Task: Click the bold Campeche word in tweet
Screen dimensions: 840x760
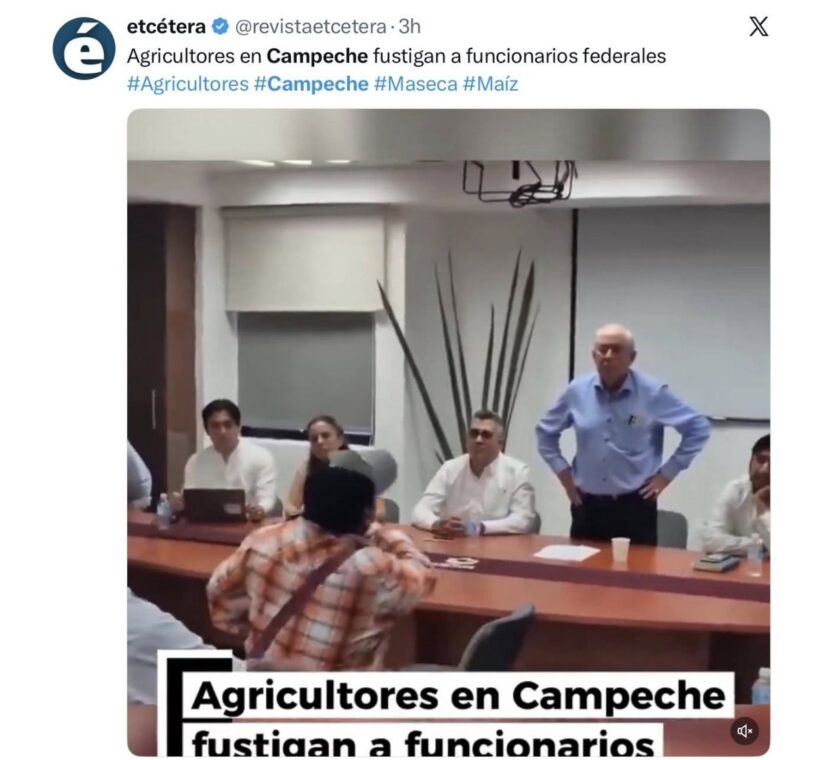Action: [x=317, y=56]
